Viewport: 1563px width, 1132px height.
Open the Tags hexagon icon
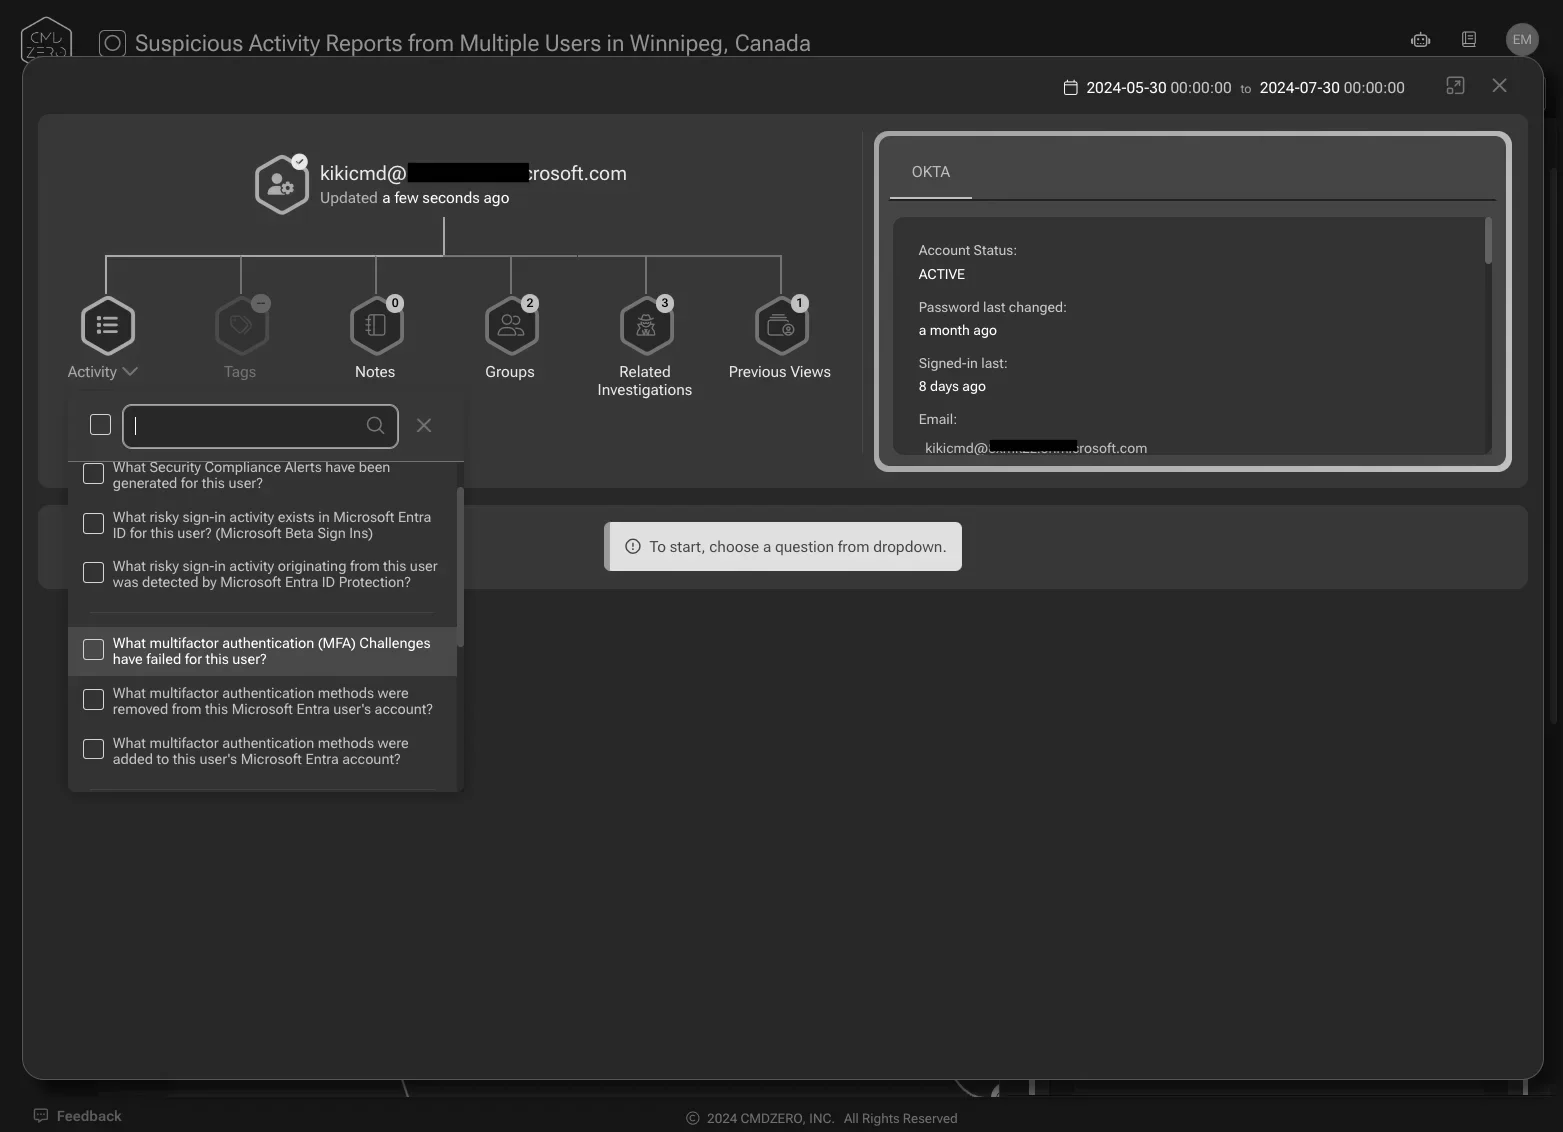click(241, 325)
